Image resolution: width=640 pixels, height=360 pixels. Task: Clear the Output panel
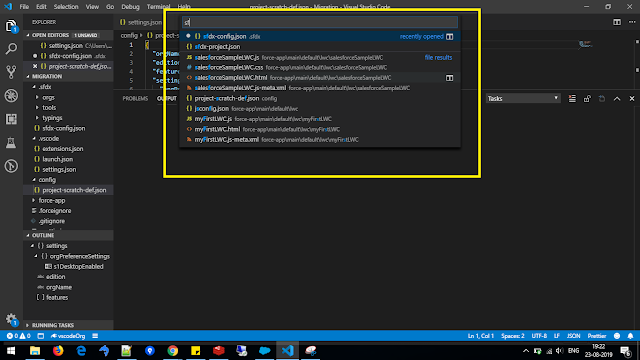(x=572, y=98)
